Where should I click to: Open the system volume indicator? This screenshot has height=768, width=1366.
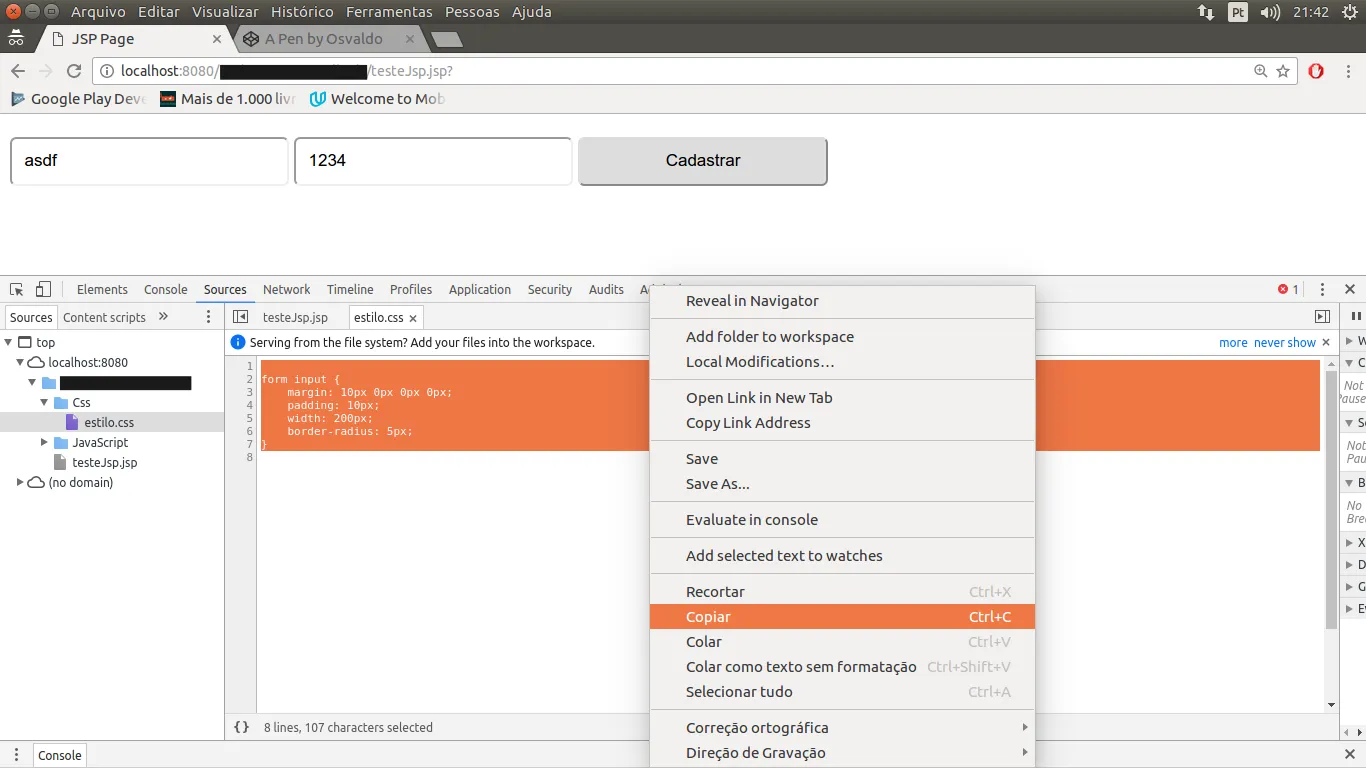[1270, 12]
